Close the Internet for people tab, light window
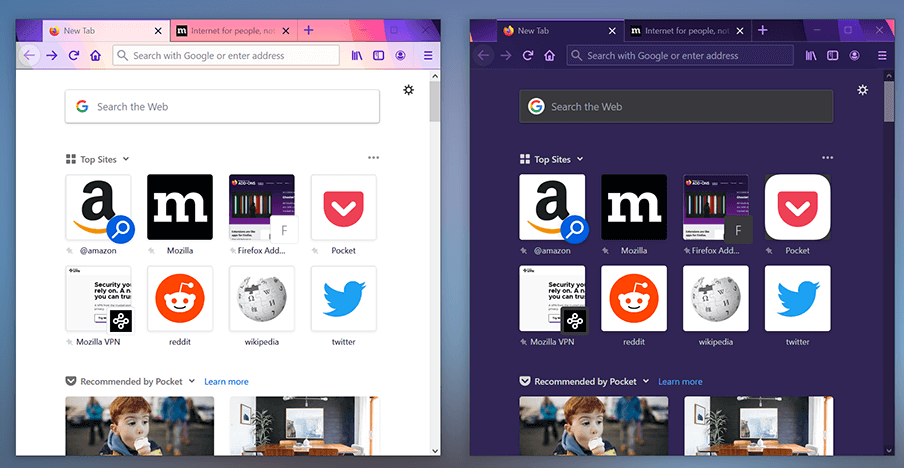 coord(285,31)
